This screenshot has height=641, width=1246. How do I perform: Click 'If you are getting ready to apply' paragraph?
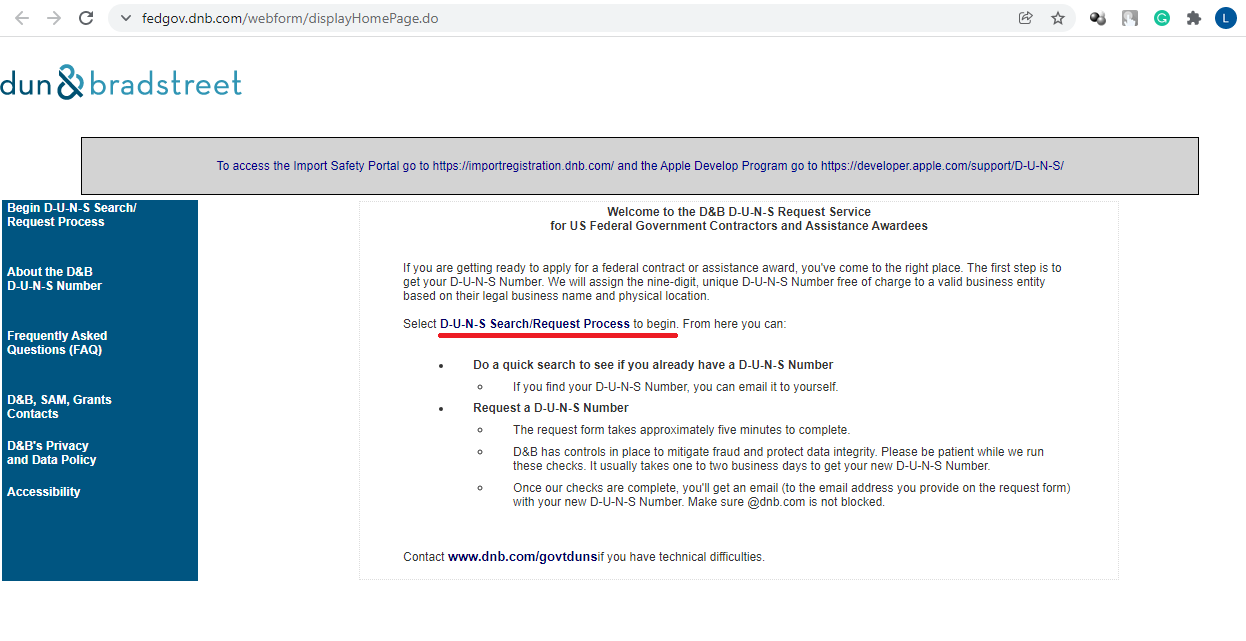[x=733, y=282]
